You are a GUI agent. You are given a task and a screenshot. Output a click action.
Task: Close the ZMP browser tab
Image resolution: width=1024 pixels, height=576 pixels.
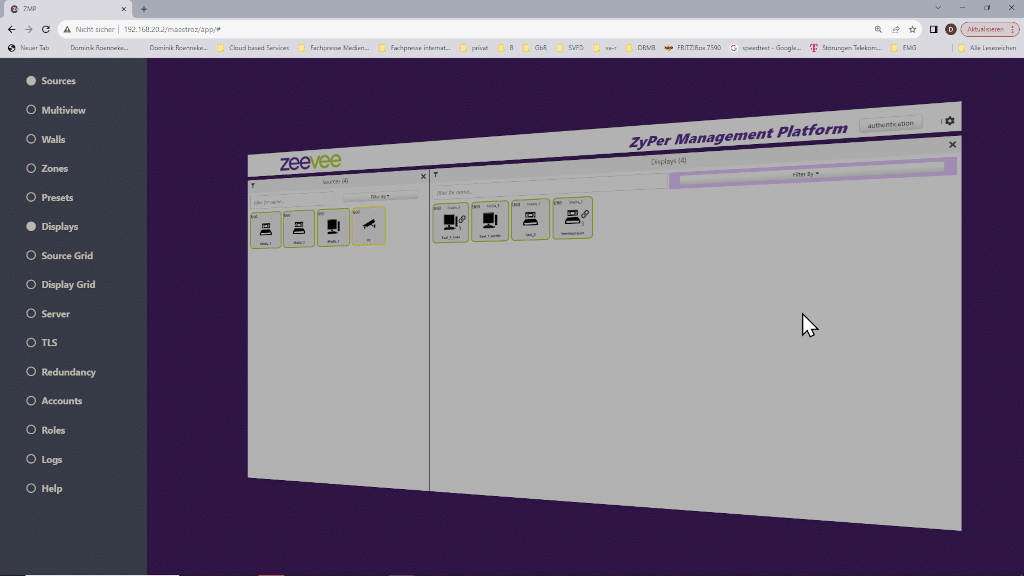[123, 9]
